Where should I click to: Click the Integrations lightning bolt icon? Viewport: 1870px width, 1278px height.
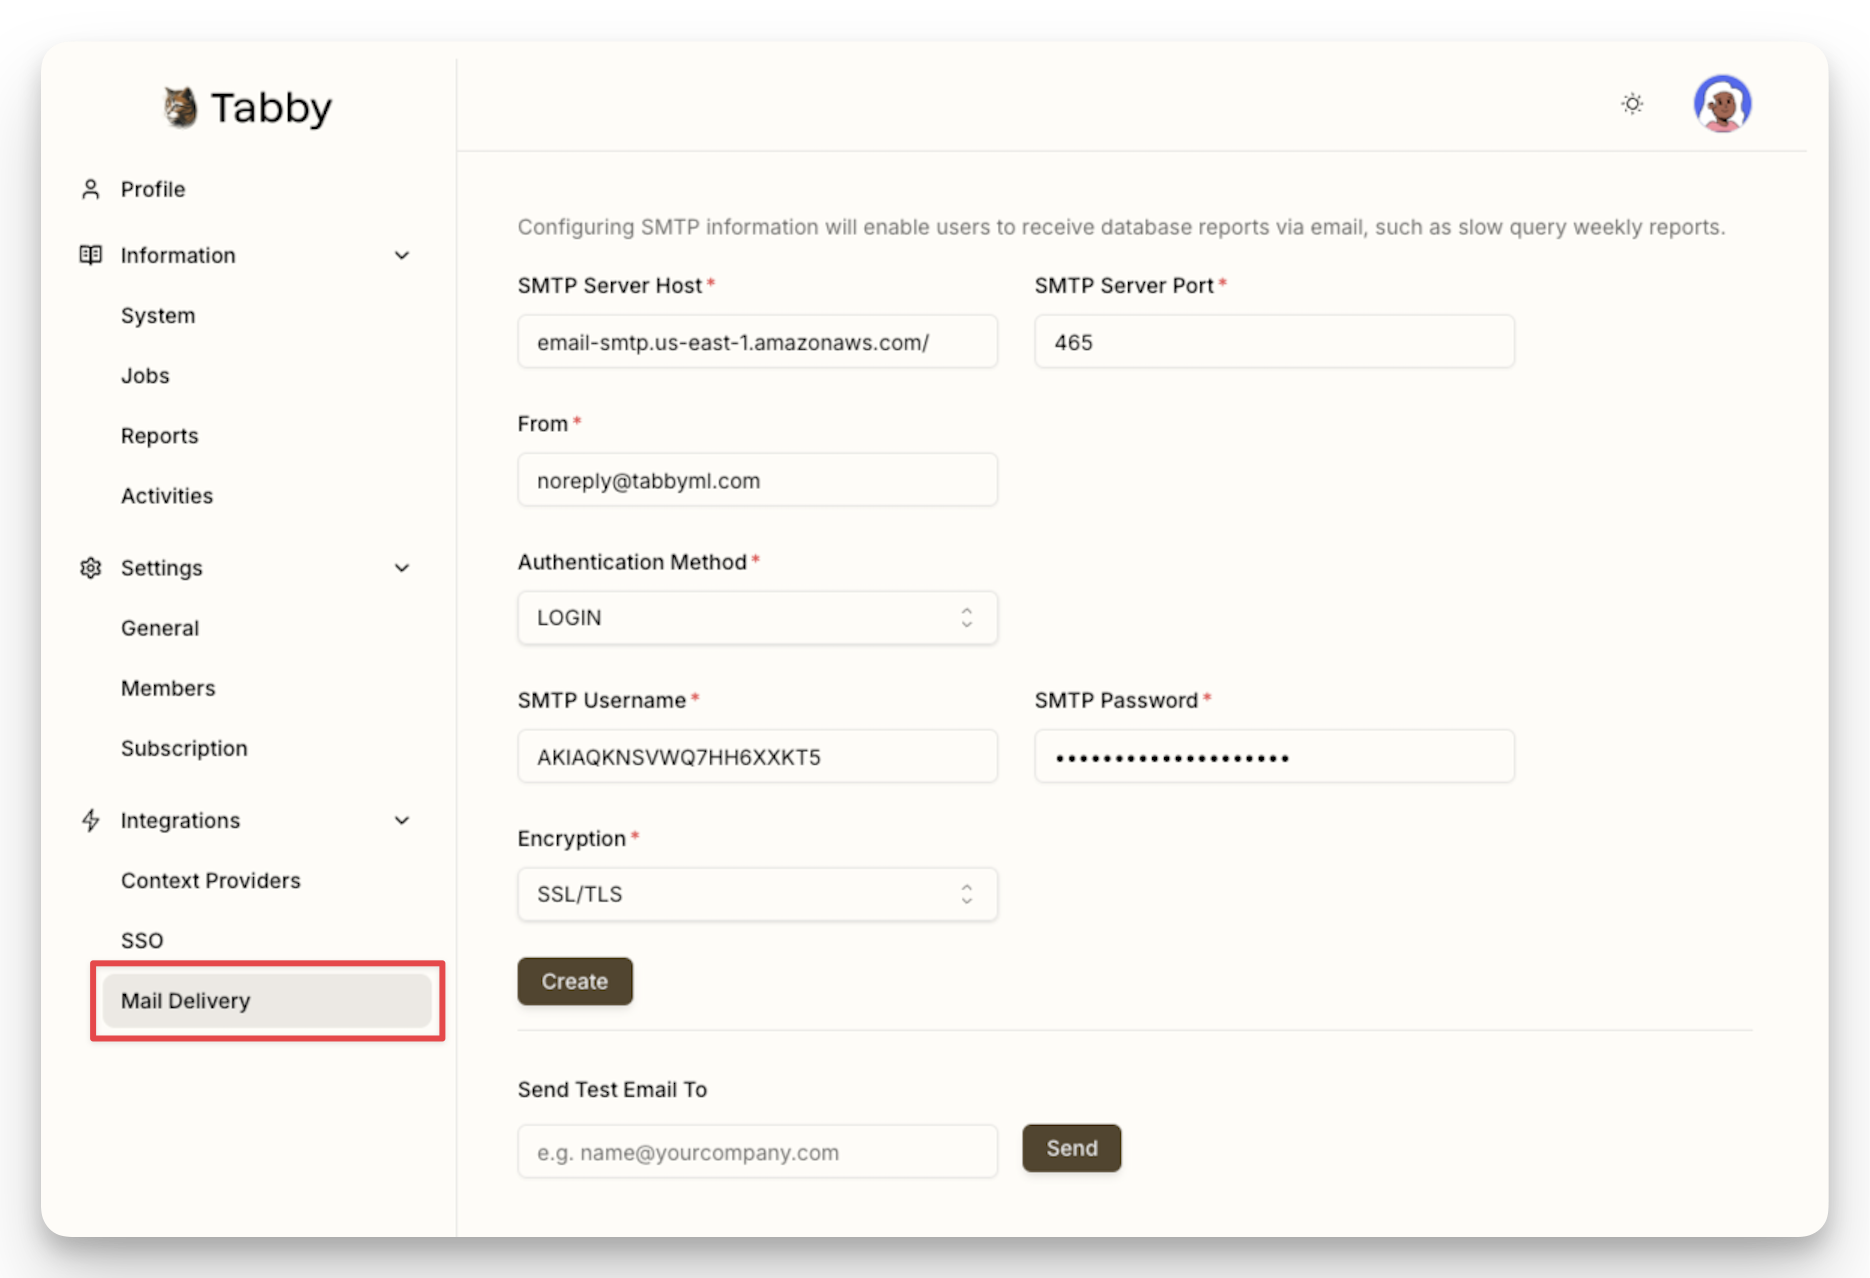tap(91, 821)
